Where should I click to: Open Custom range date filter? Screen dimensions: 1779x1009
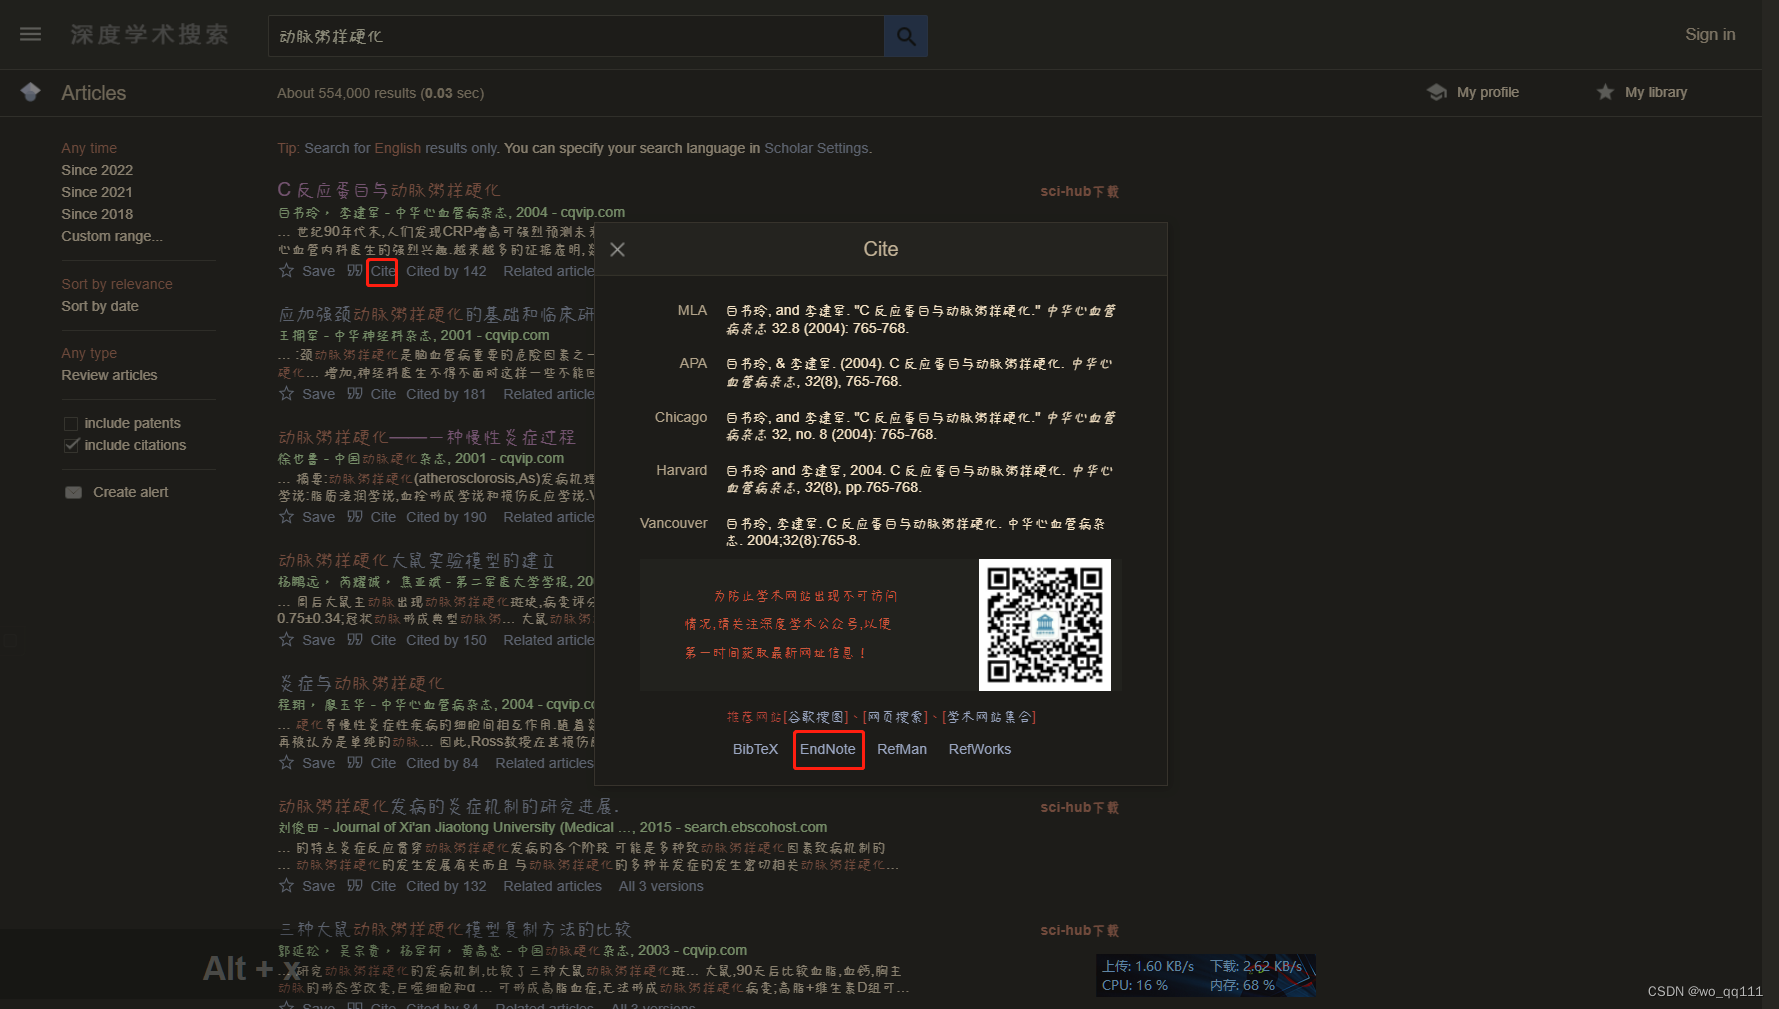pyautogui.click(x=112, y=236)
